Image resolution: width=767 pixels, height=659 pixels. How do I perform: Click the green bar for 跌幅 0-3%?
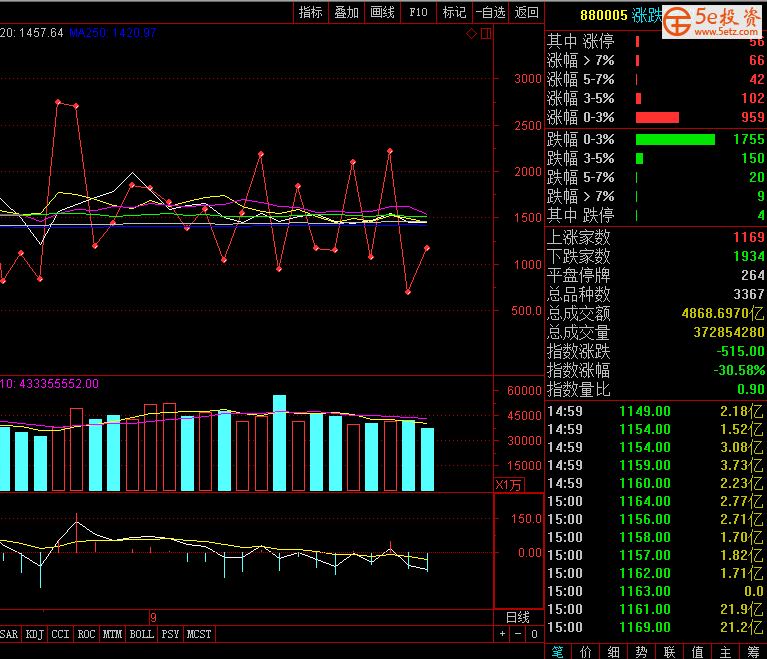click(675, 139)
